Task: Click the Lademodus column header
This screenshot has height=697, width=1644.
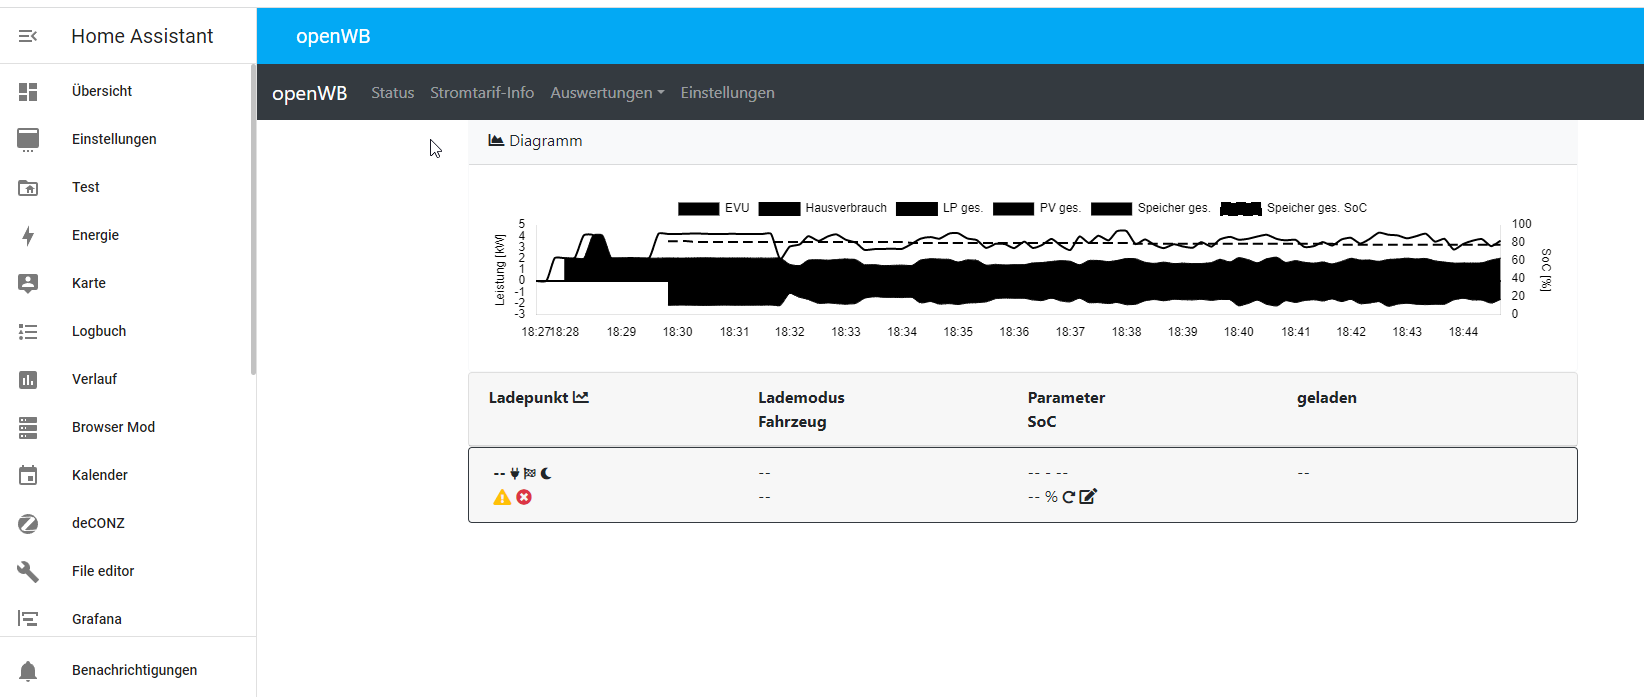Action: coord(801,397)
